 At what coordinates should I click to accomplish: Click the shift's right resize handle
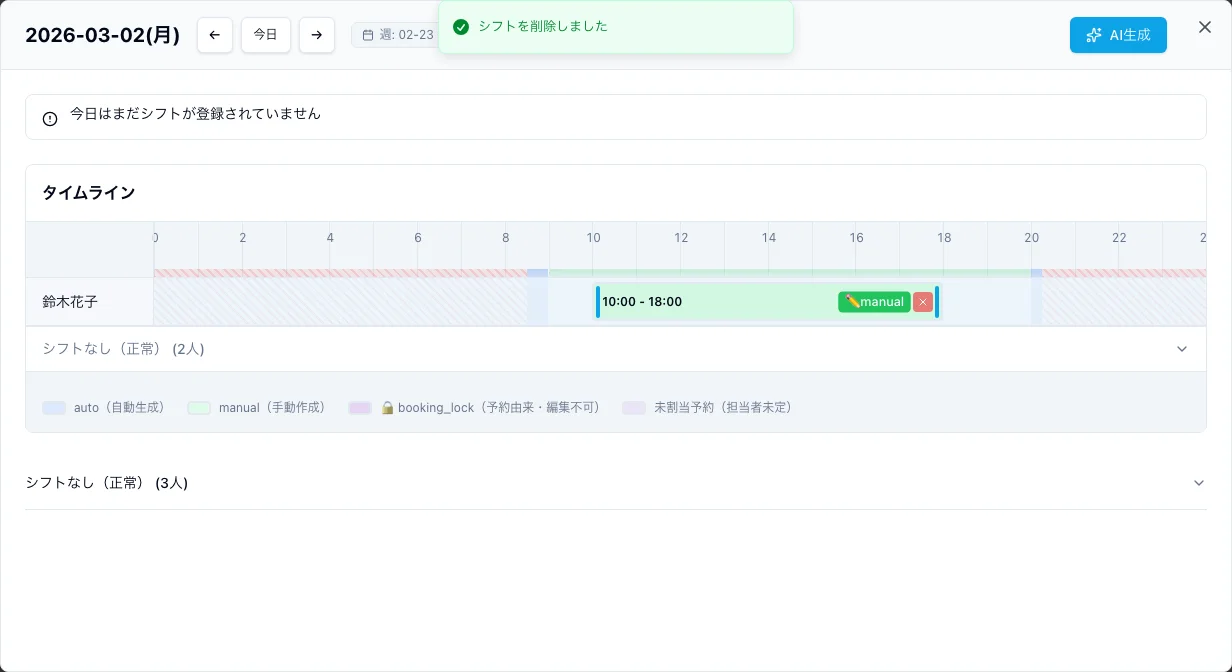[937, 302]
